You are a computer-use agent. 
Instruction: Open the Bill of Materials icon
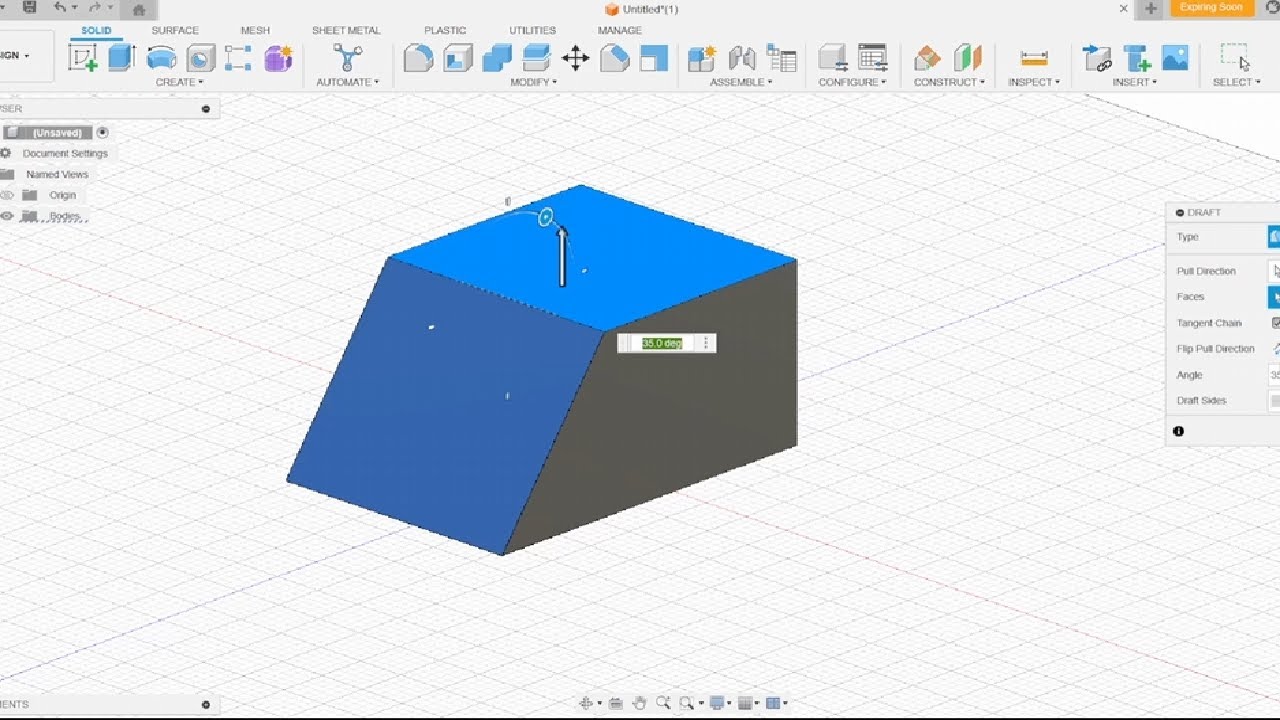pos(781,58)
